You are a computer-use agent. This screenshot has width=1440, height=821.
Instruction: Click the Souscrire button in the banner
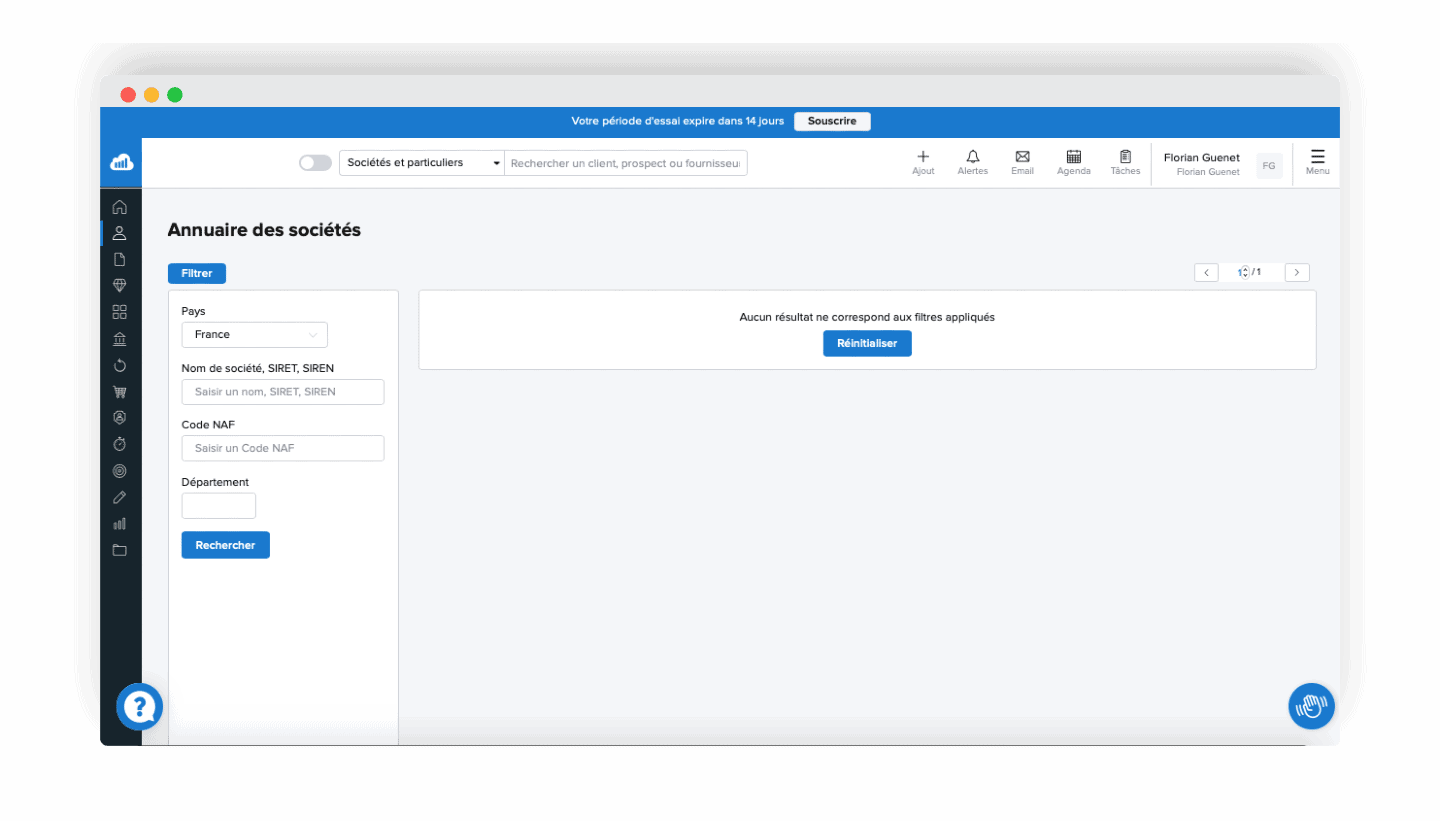pos(832,121)
